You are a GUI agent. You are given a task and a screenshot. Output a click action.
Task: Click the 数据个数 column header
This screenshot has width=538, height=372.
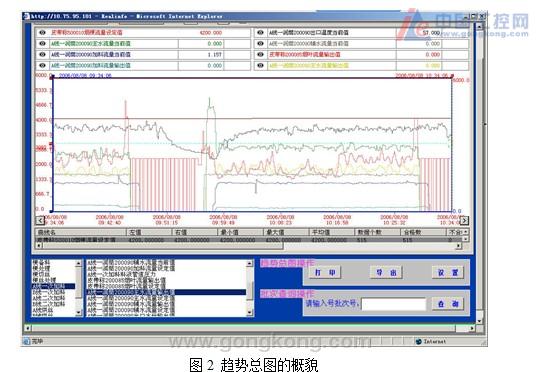377,232
